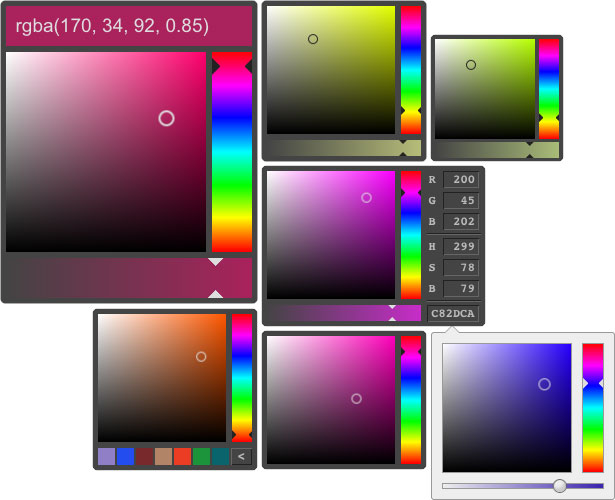Click the round opacity slider handle under blue picker
Viewport: 615px width, 500px height.
pyautogui.click(x=560, y=486)
